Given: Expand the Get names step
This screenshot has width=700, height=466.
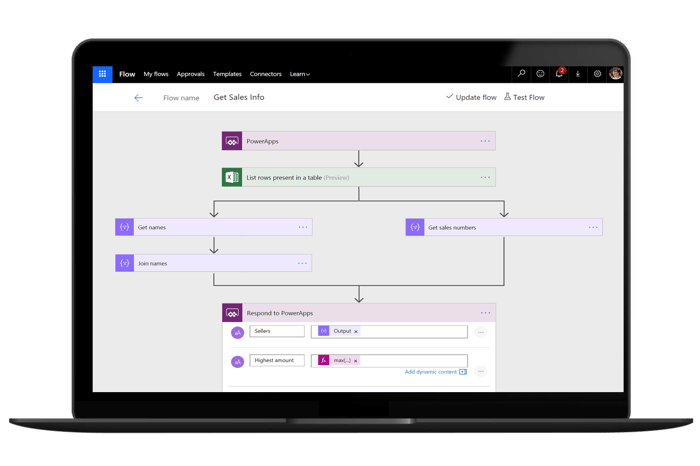Looking at the screenshot, I should click(x=214, y=227).
